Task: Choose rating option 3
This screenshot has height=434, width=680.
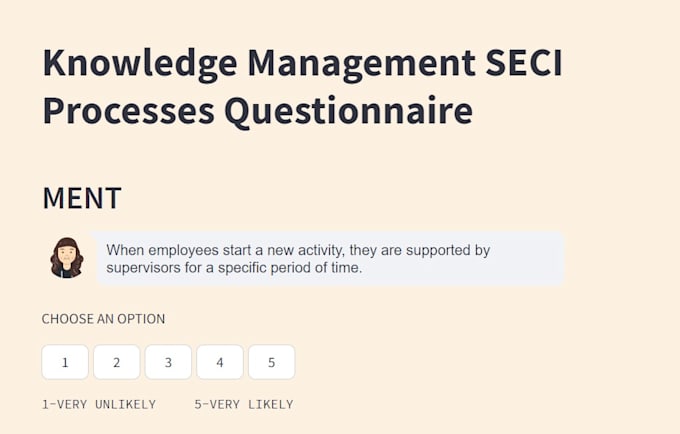Action: point(168,362)
